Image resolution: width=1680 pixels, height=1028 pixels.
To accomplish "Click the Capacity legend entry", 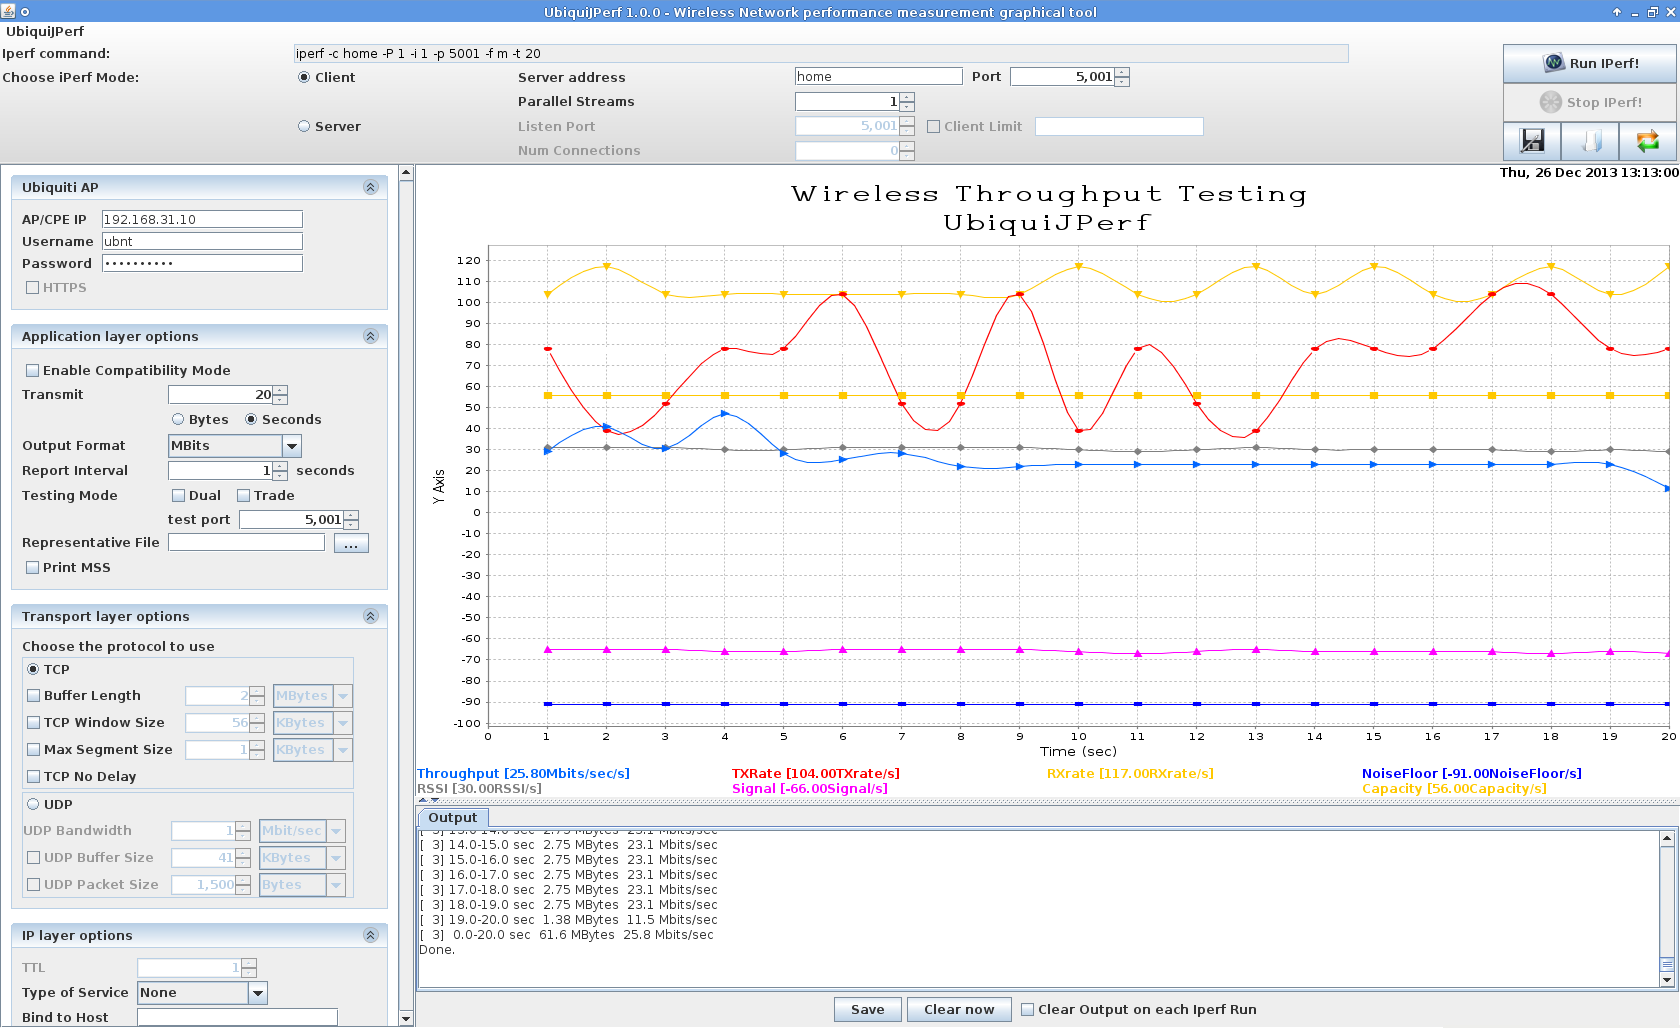I will tap(1454, 788).
